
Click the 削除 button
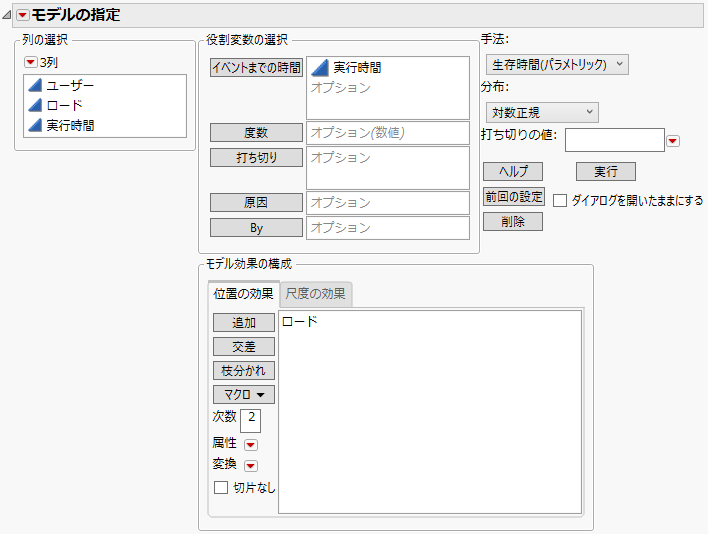point(513,222)
